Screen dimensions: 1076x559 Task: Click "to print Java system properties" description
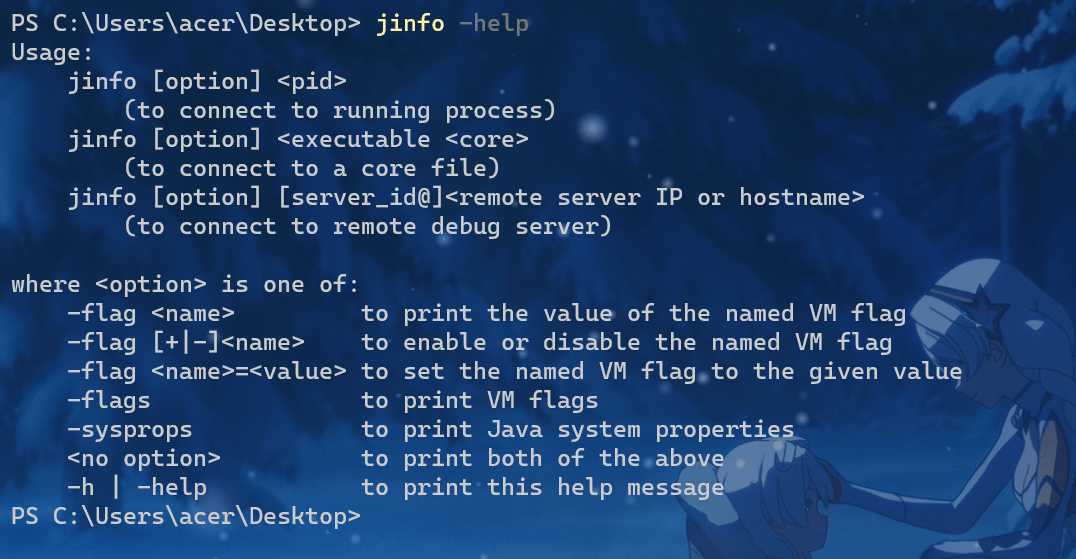577,430
